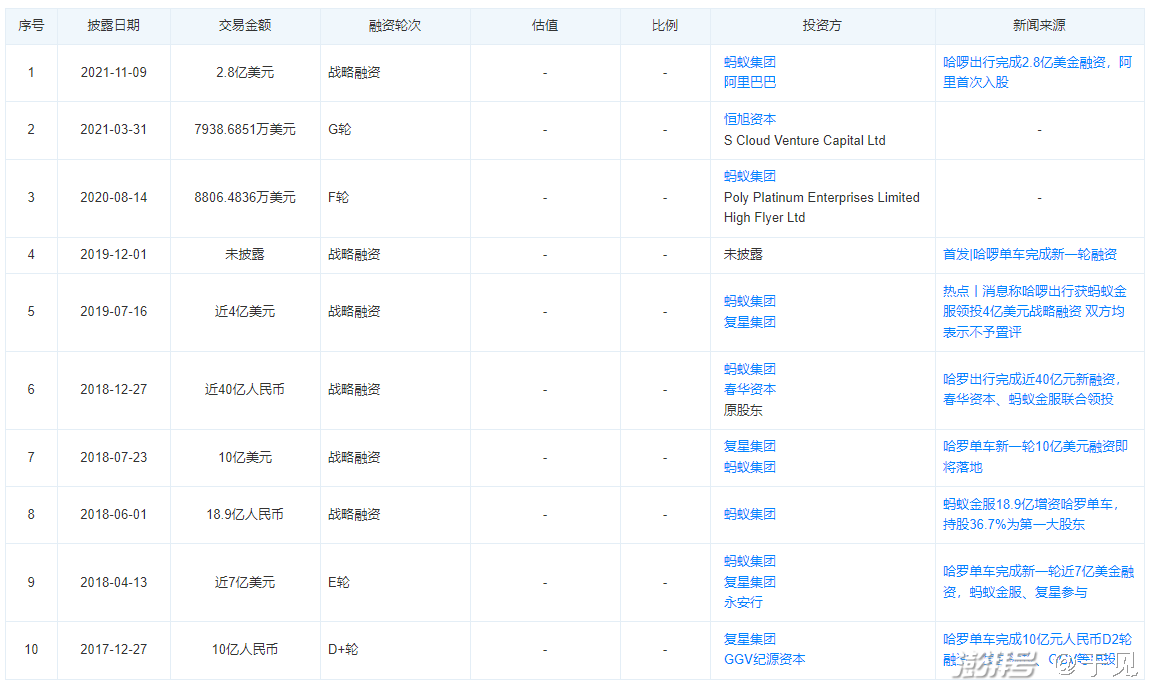Select the 新闻来源 column header
This screenshot has width=1155, height=686.
point(1039,26)
